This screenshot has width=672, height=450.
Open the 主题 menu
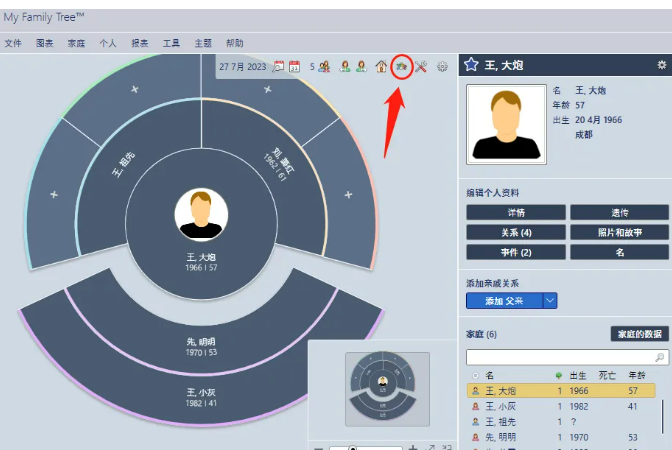click(203, 44)
